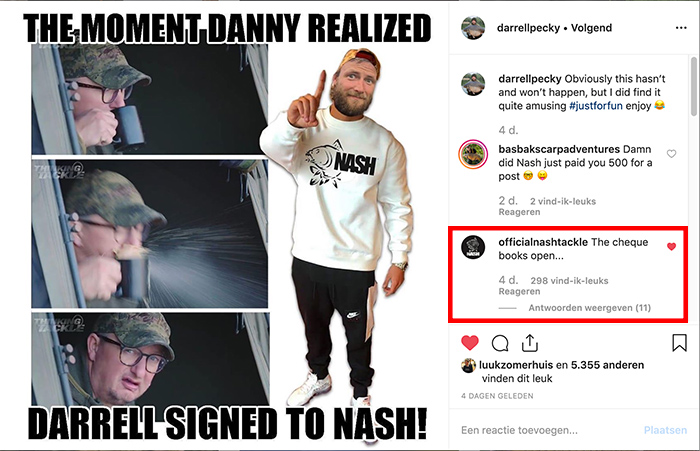
Task: Unlike the officialnashtackle comment heart
Action: 671,246
